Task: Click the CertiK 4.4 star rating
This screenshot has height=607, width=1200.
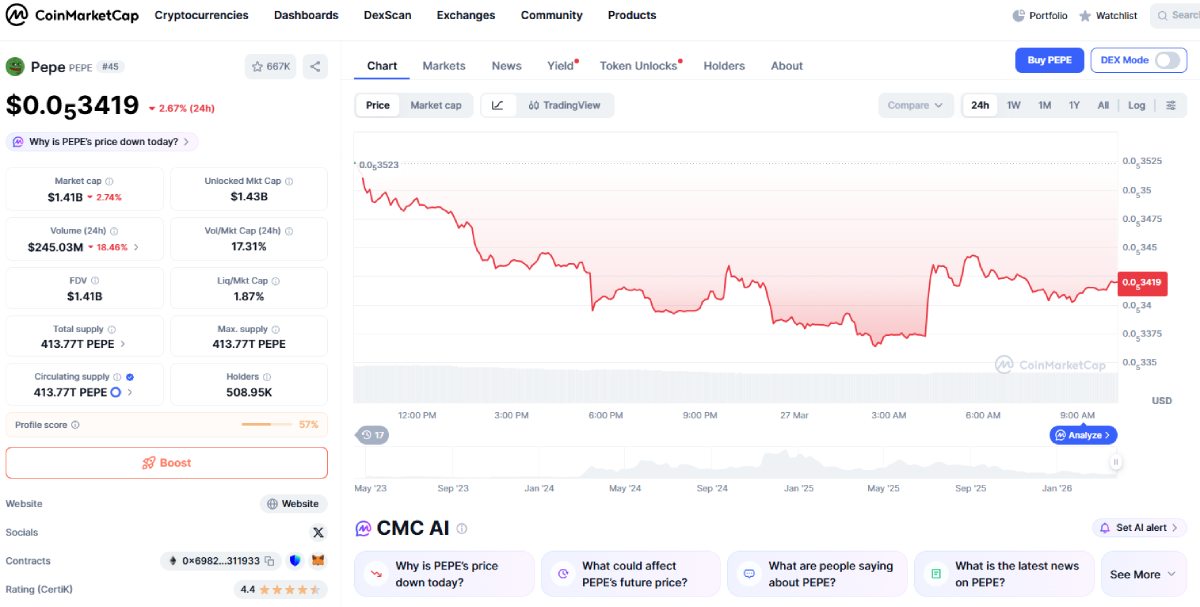Action: (282, 590)
